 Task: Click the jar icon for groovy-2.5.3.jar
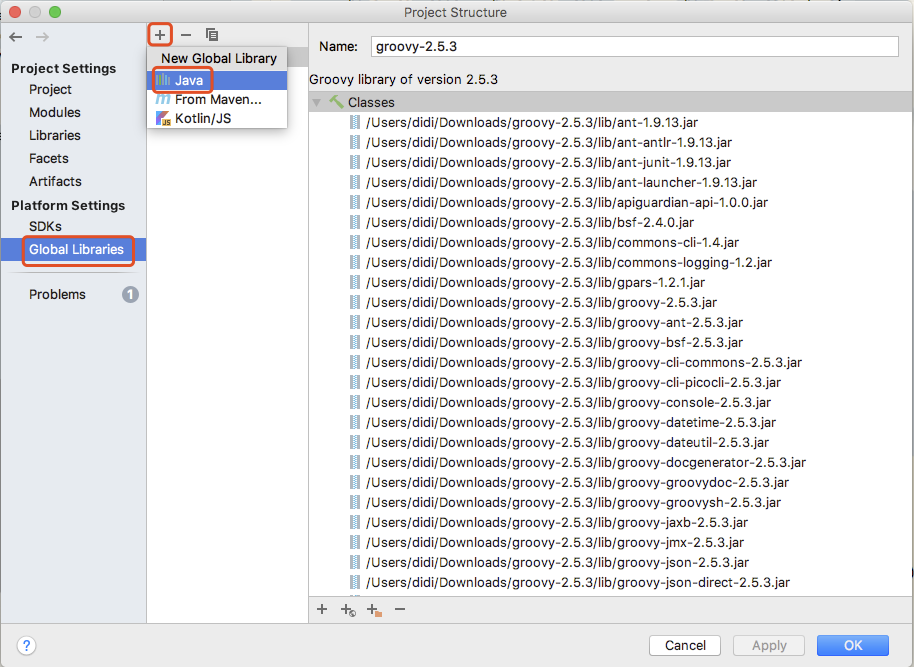(354, 302)
